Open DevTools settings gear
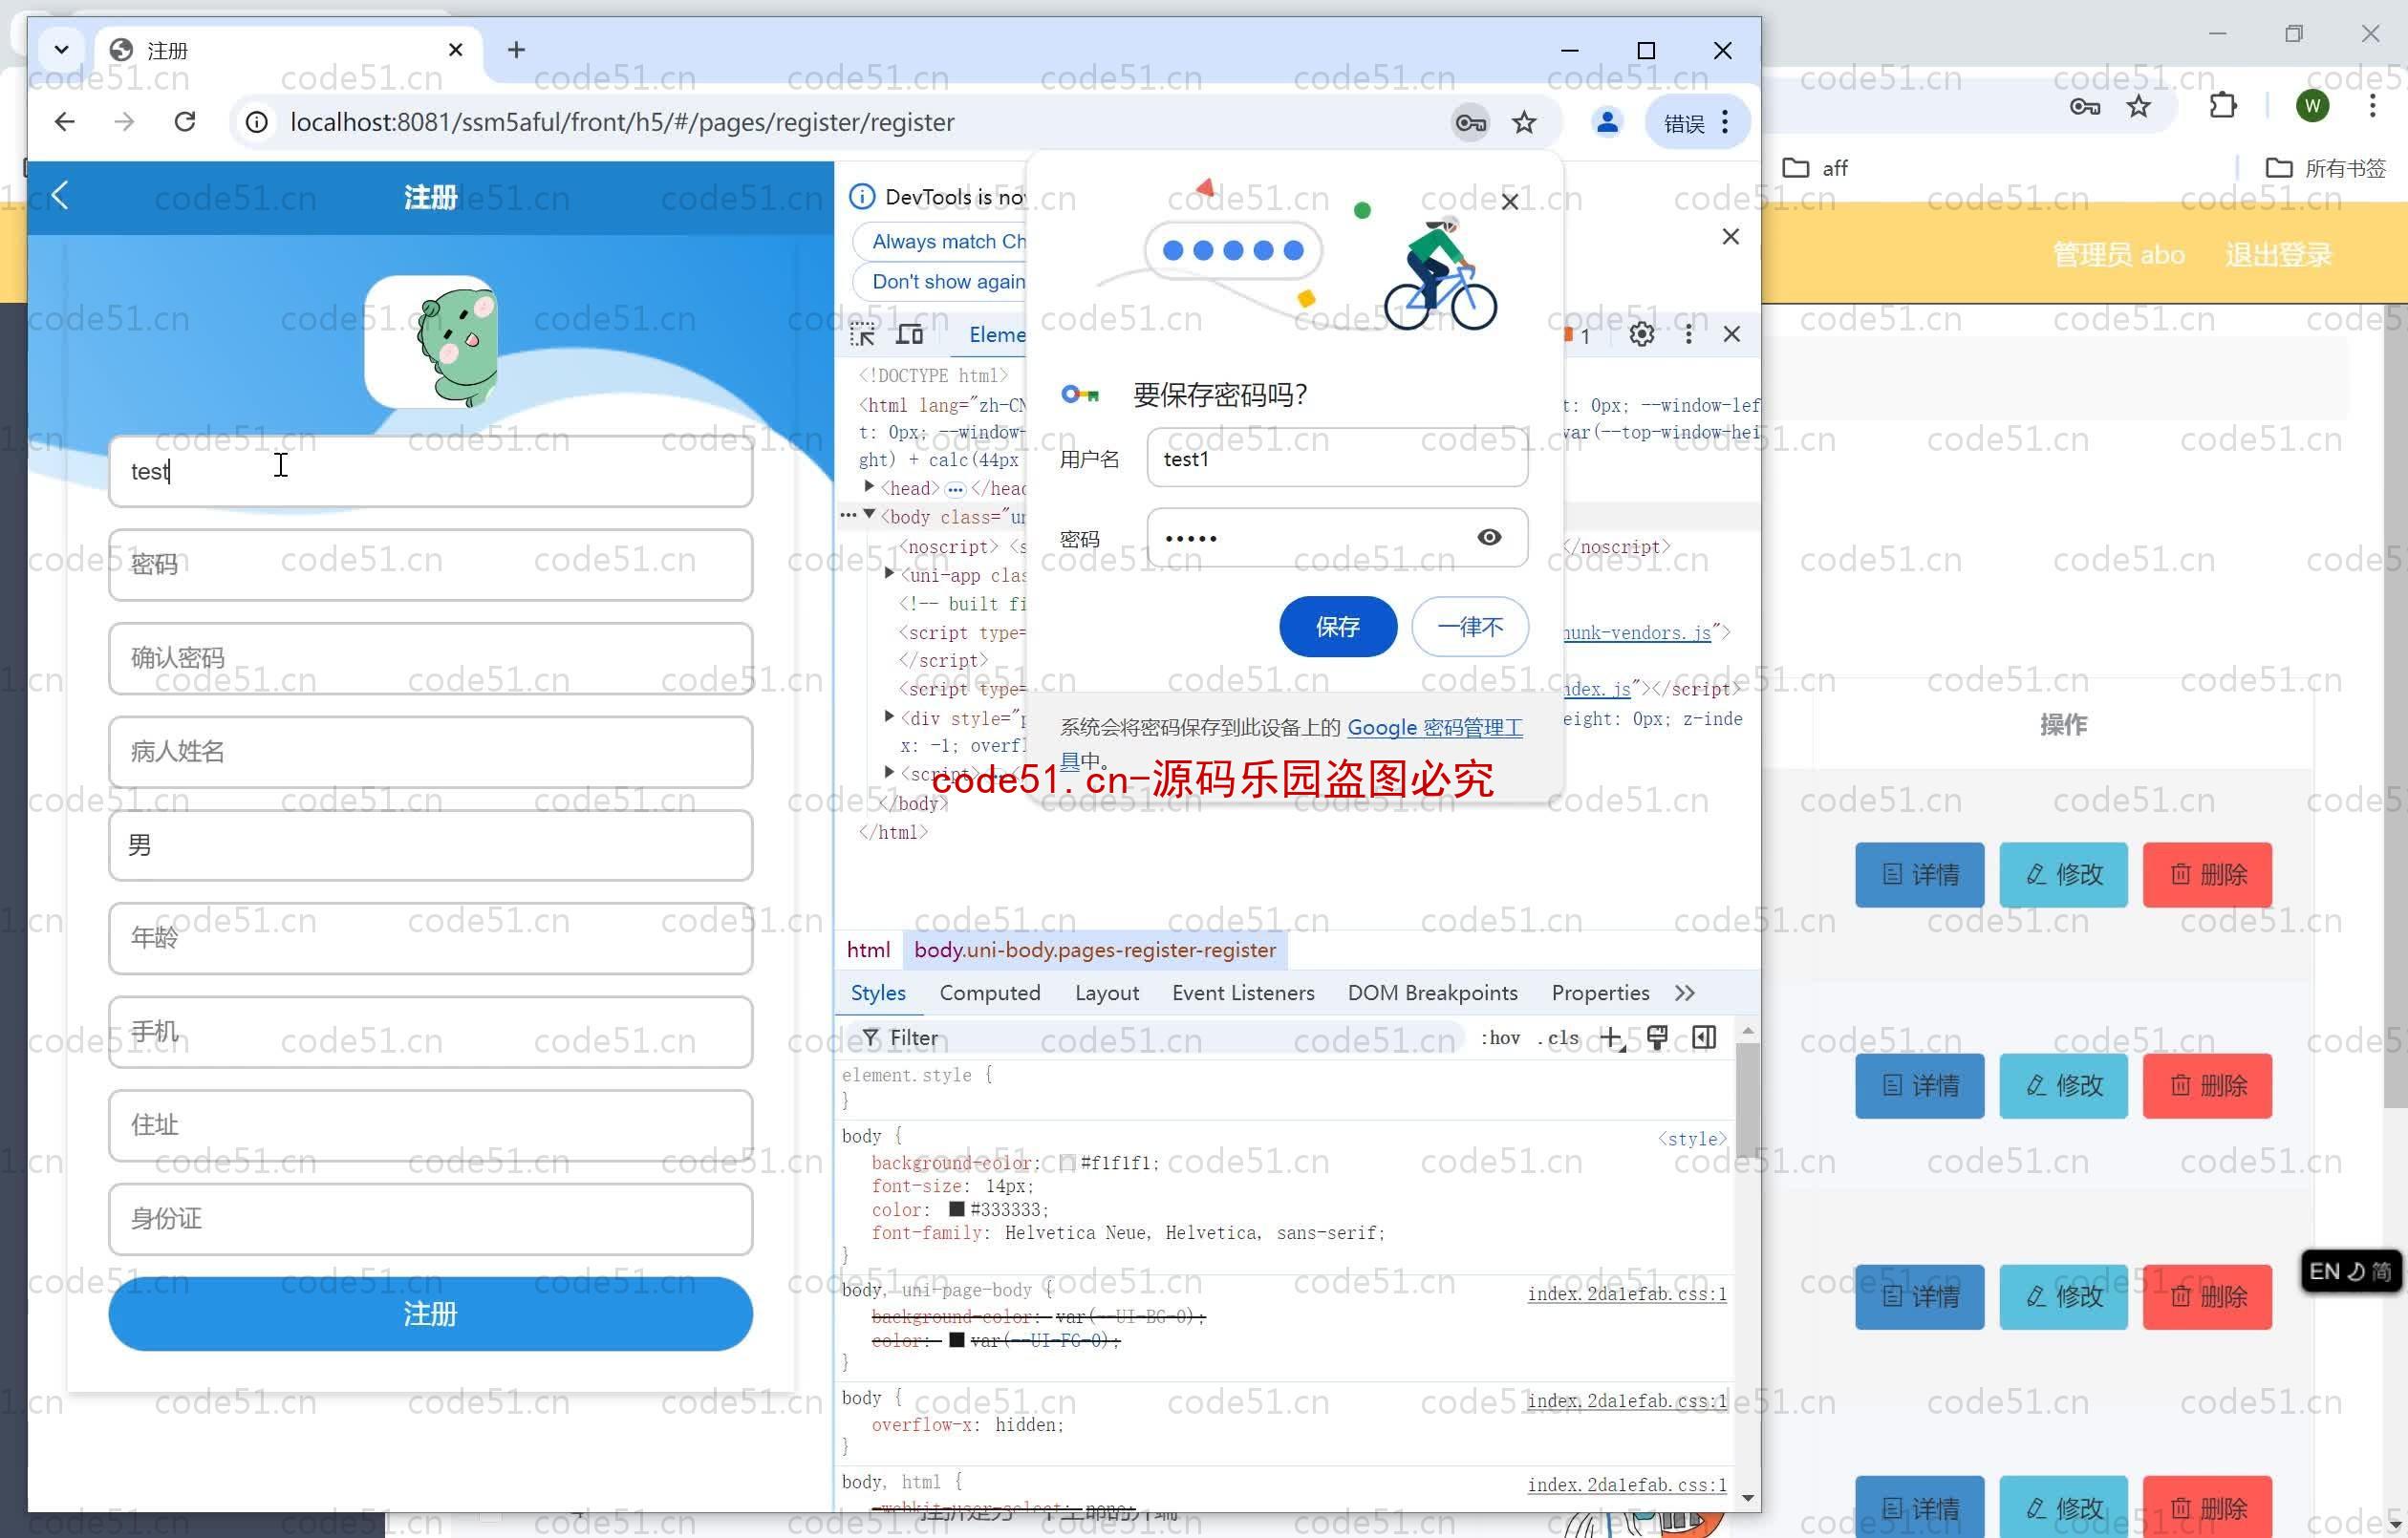Viewport: 2408px width, 1538px height. (x=1641, y=334)
